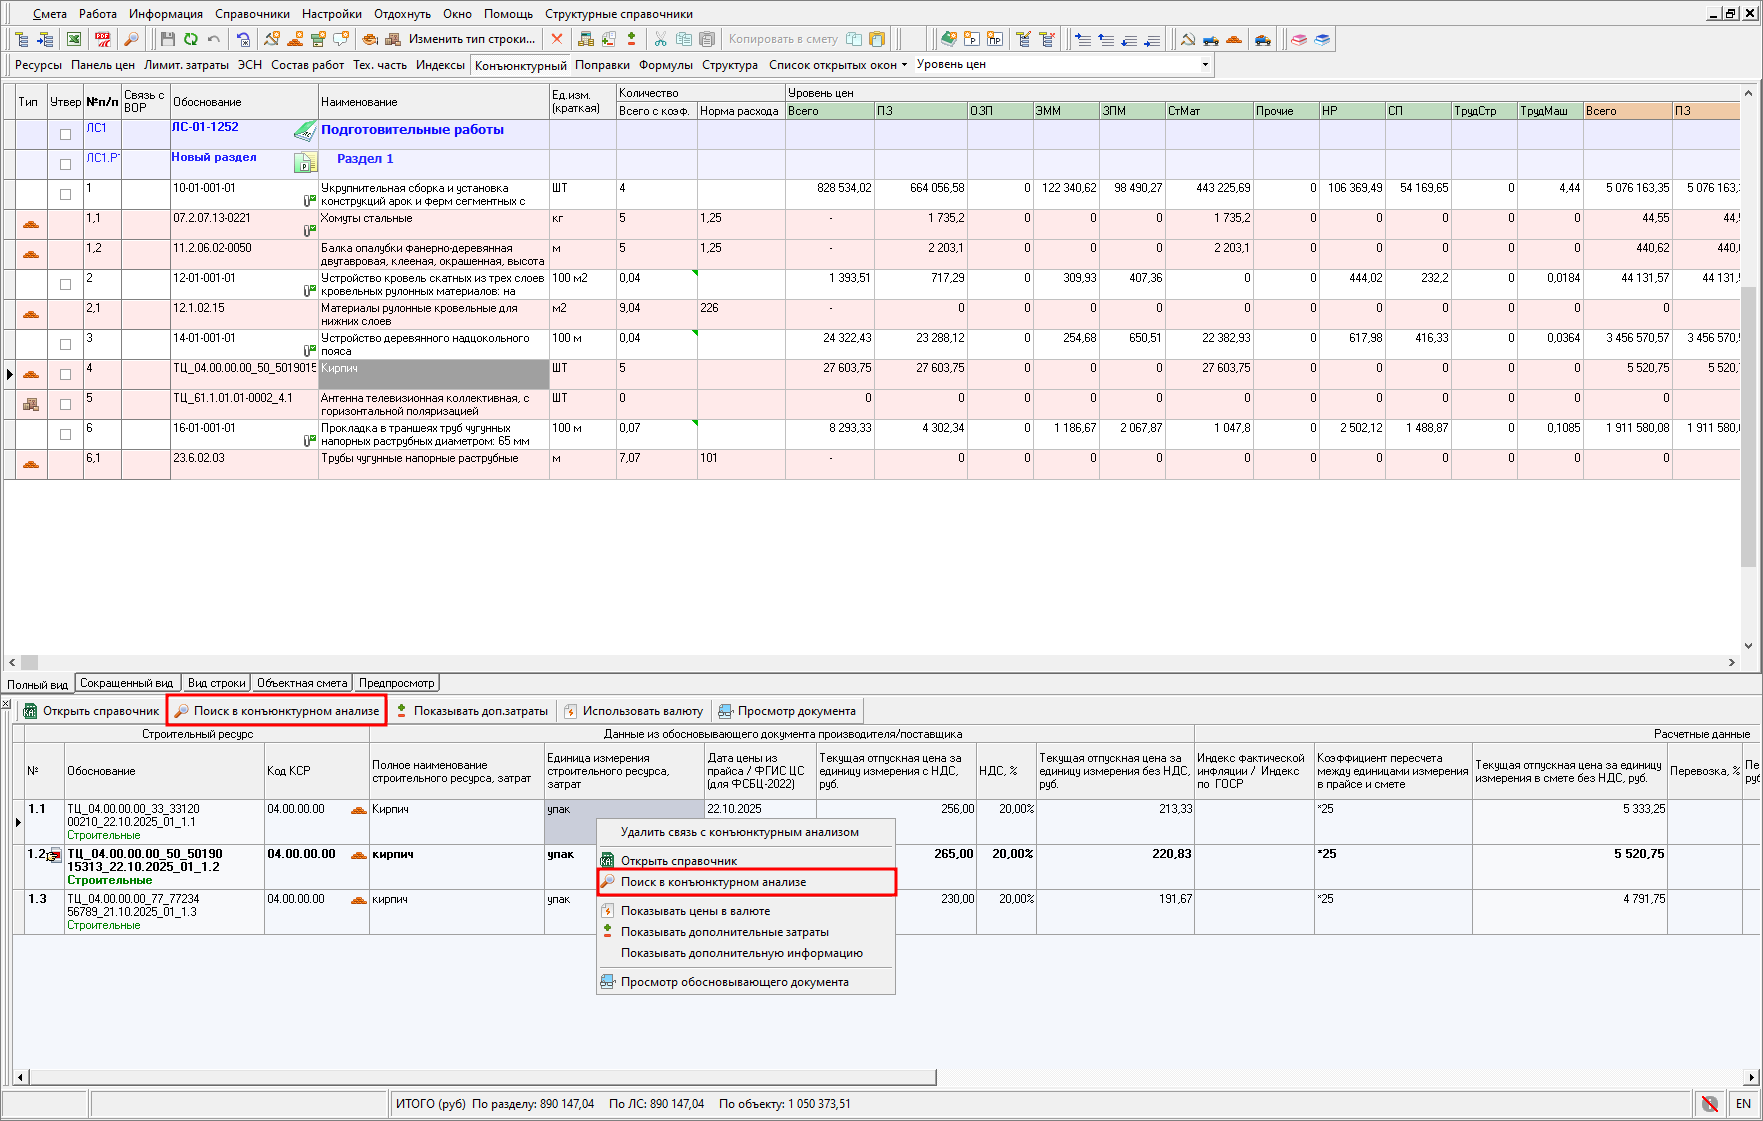This screenshot has height=1121, width=1763.
Task: Click the hammer and sickle icon
Action: pyautogui.click(x=1187, y=39)
